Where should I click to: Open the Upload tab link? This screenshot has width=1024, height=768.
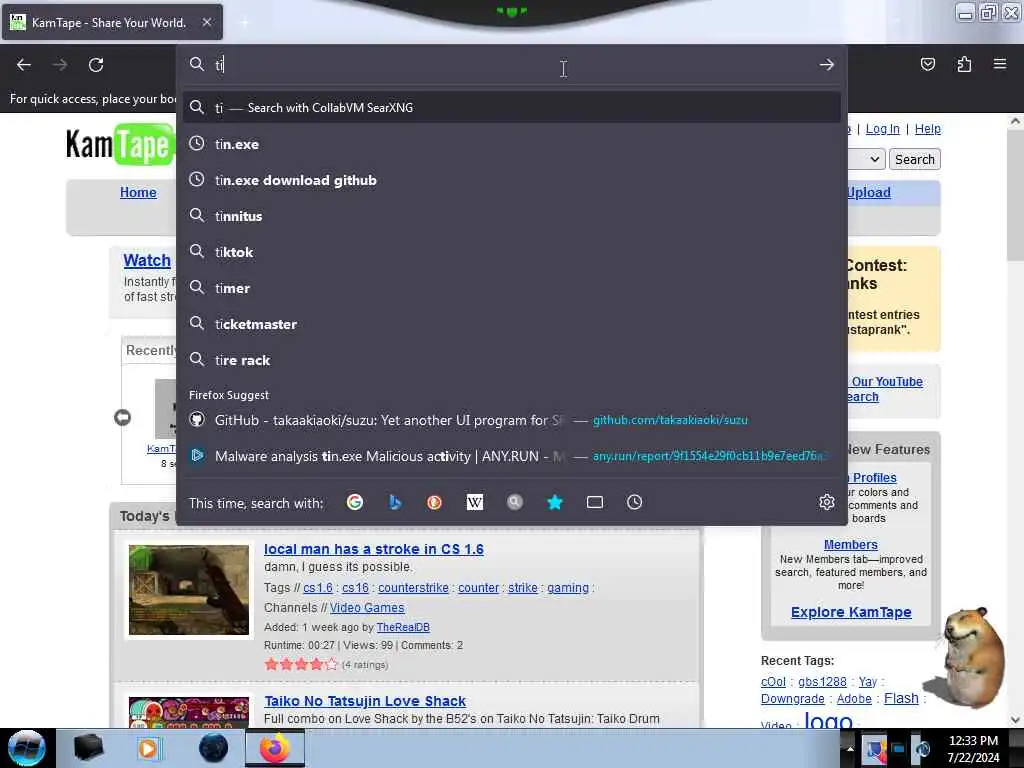click(x=869, y=192)
